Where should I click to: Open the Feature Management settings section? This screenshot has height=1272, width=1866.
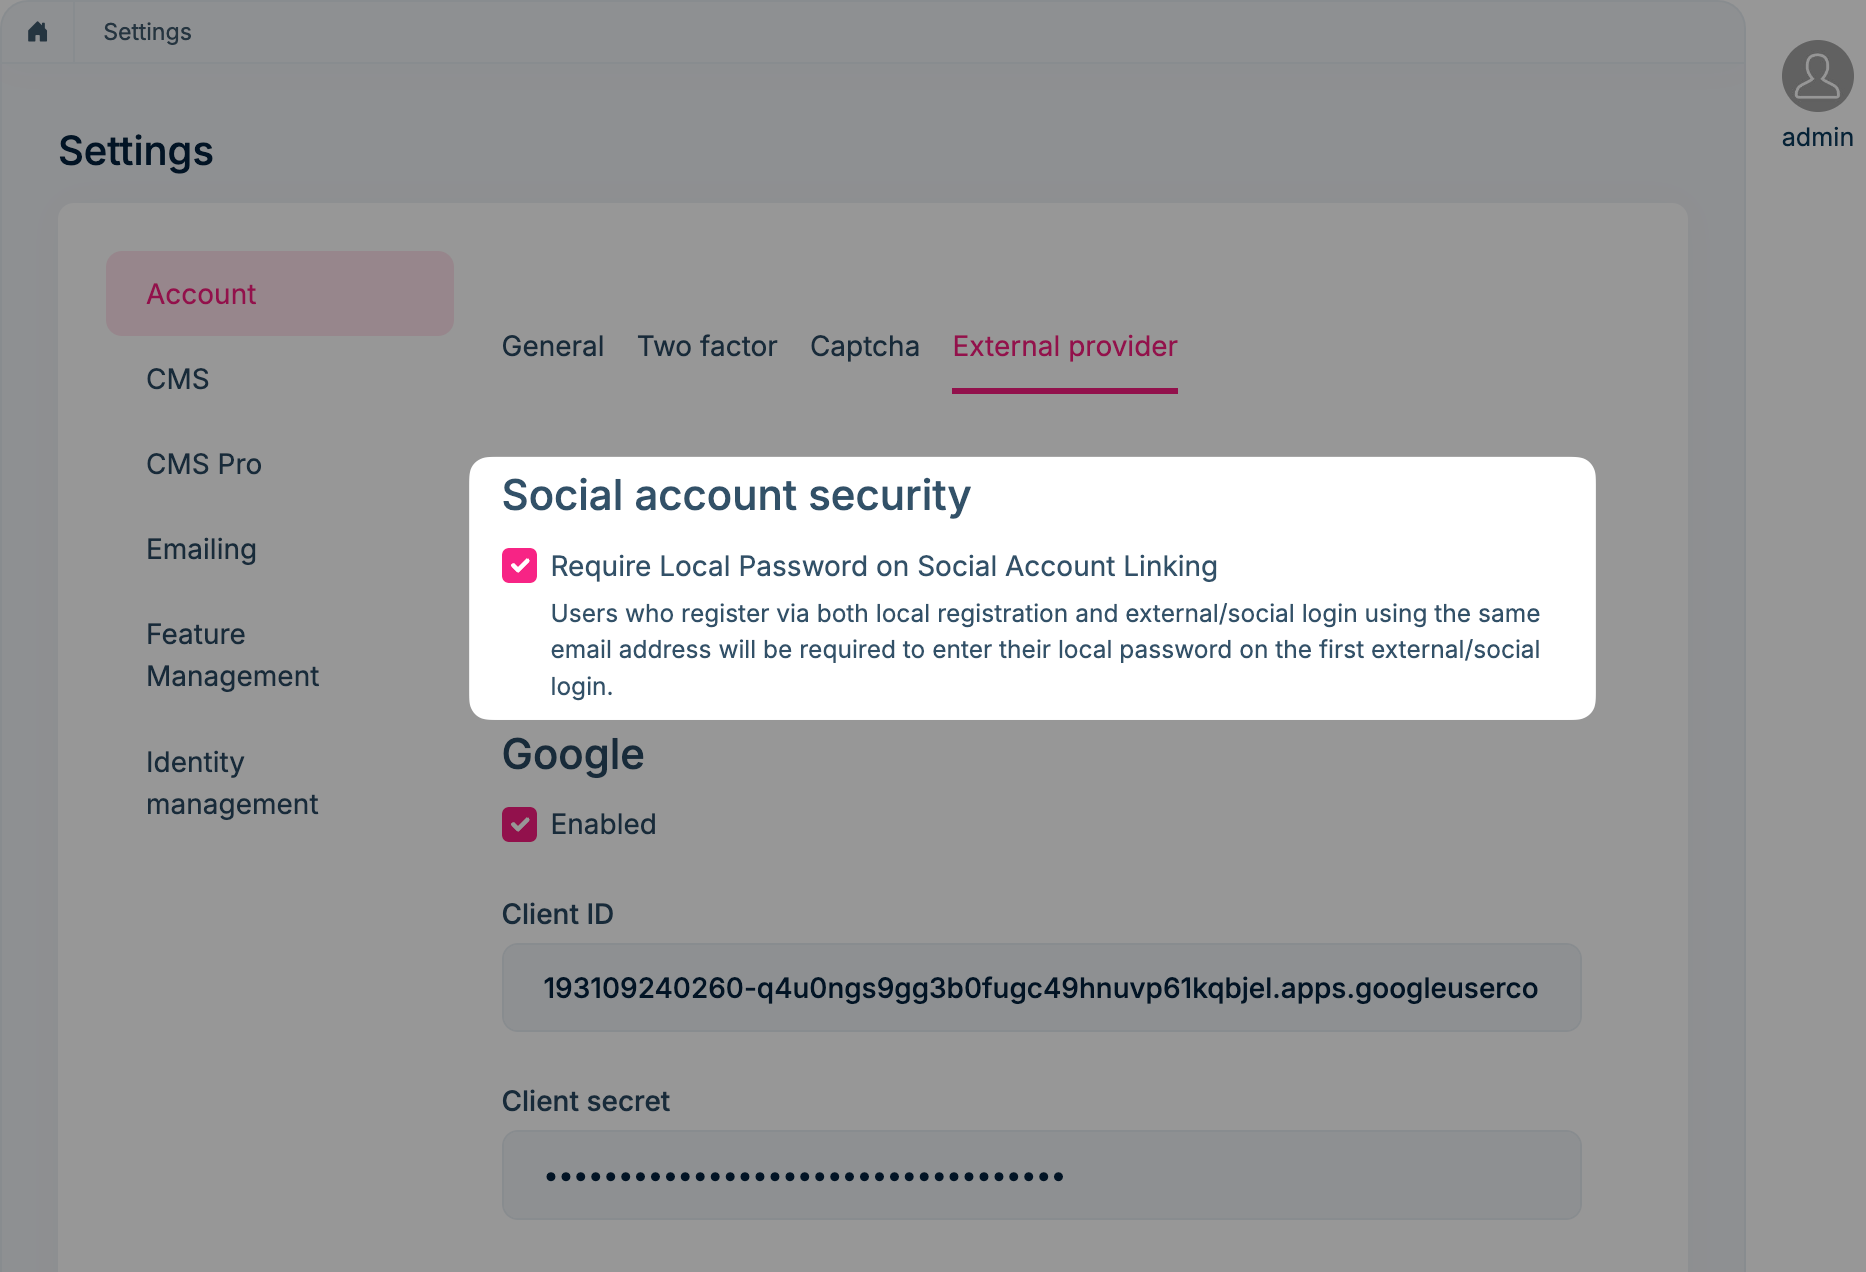coord(232,655)
